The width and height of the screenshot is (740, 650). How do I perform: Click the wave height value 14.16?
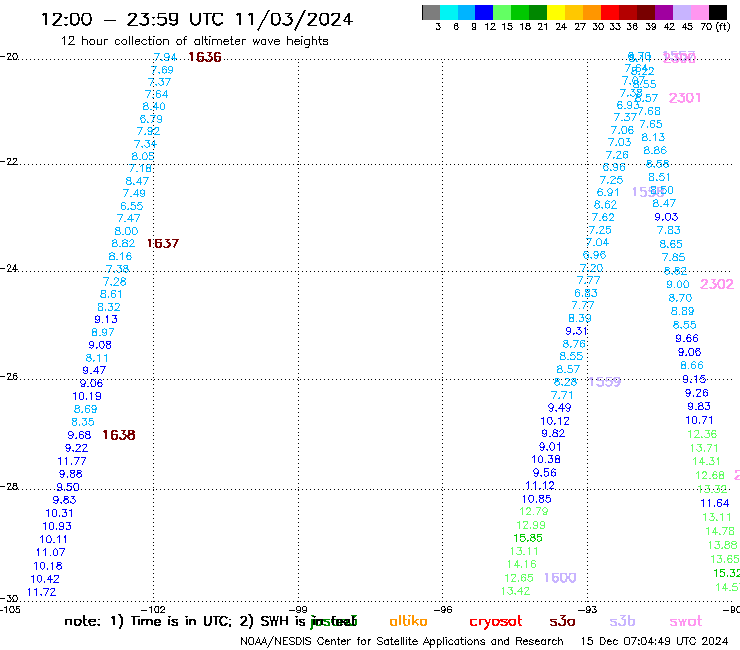521,564
